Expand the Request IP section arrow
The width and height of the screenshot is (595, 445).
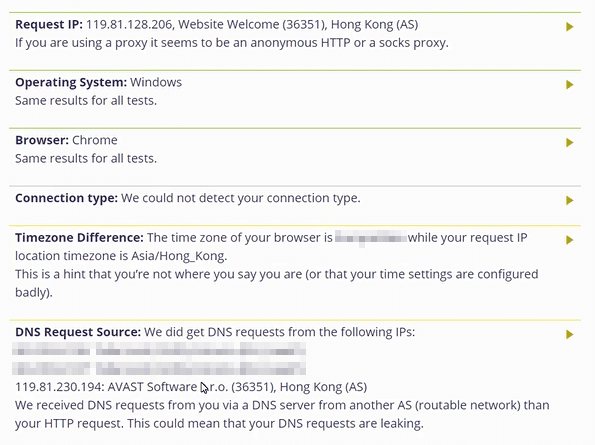point(569,27)
